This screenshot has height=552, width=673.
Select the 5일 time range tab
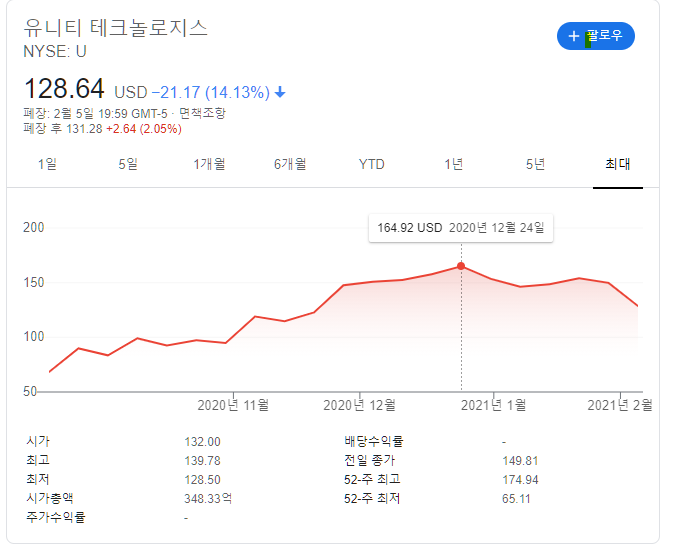[x=128, y=164]
